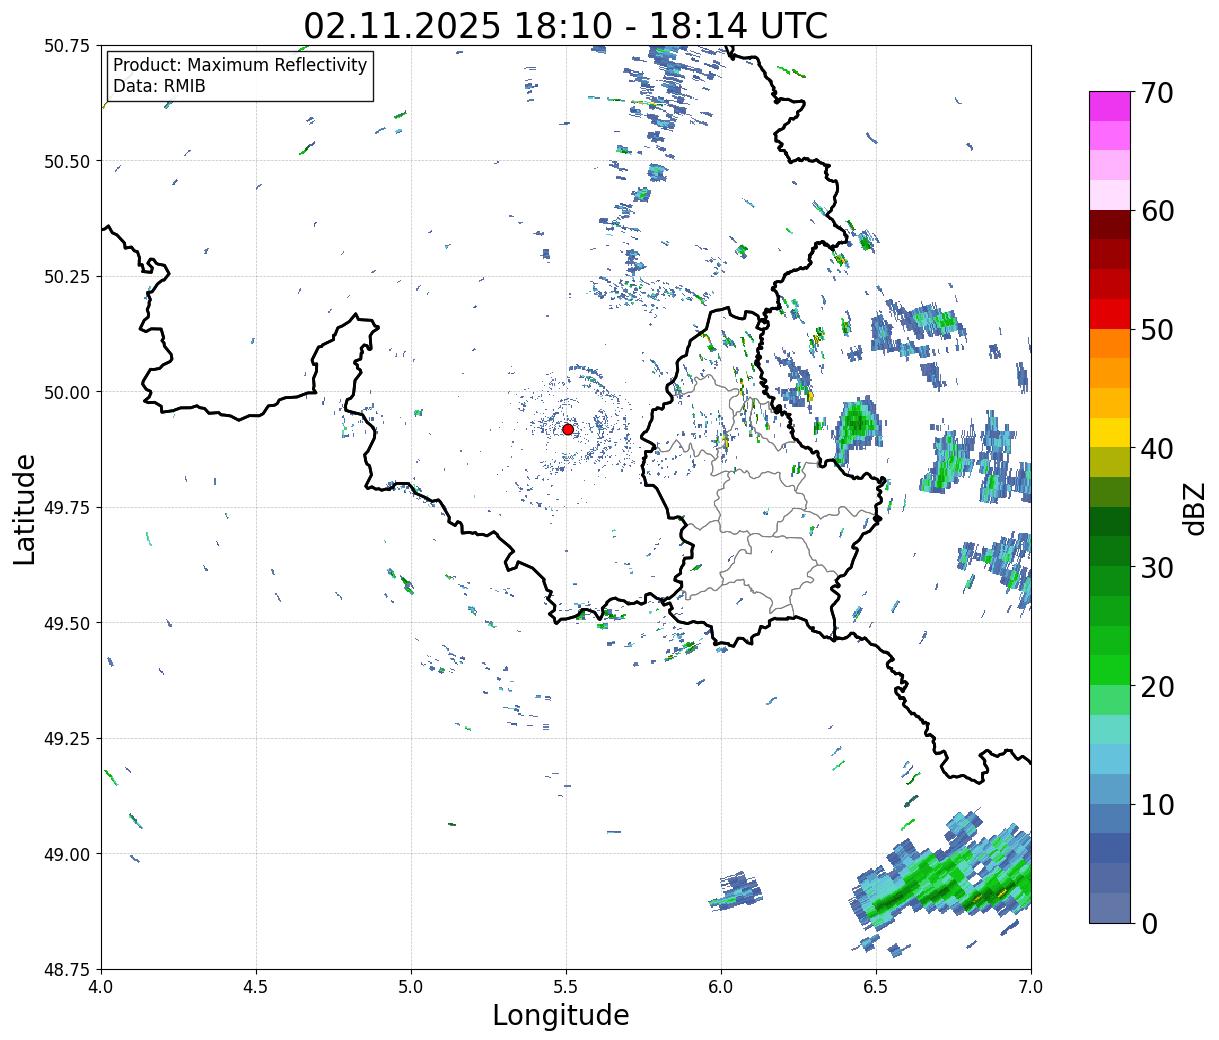Click the isolated blue echo patch near 6.1°E, 48.9°N
The image size is (1219, 1040).
pos(737,890)
